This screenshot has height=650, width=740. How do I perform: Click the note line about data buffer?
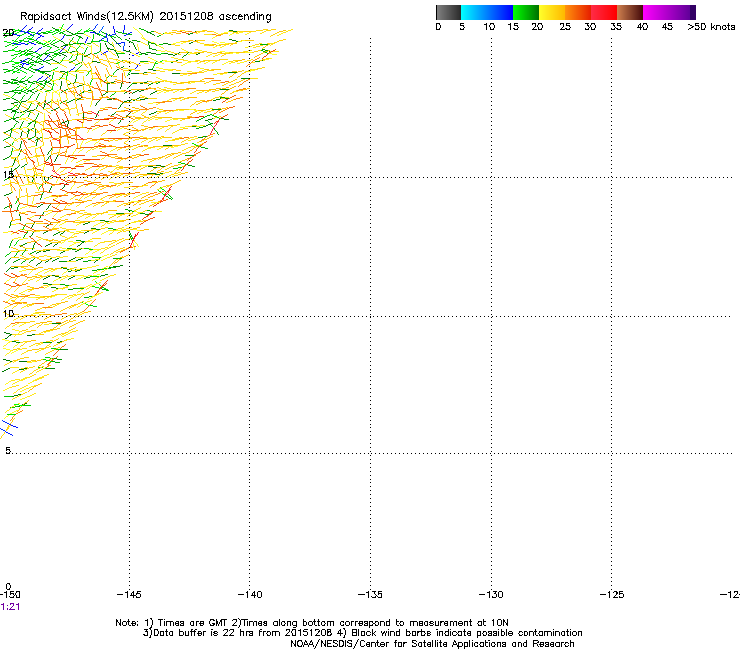point(362,633)
